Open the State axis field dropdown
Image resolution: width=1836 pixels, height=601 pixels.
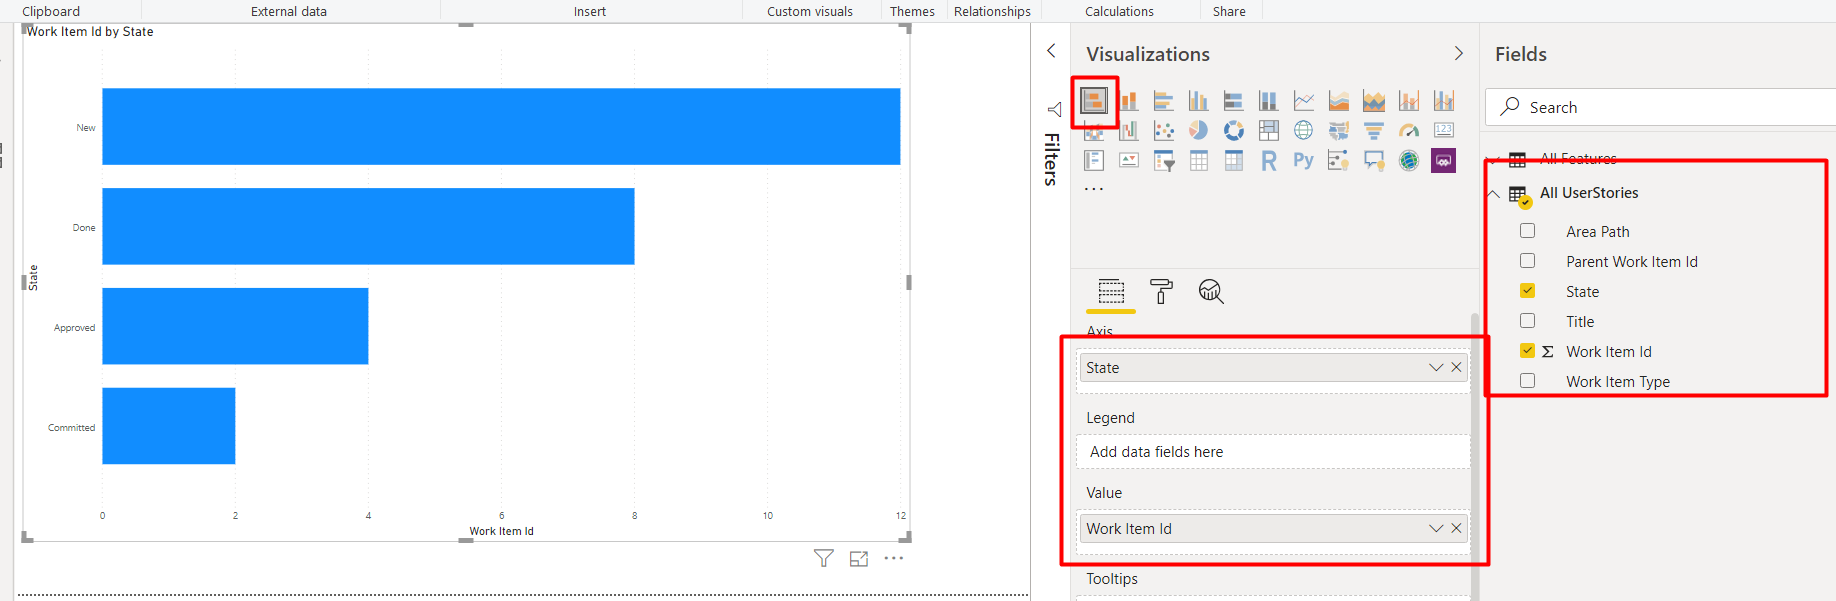[1436, 368]
